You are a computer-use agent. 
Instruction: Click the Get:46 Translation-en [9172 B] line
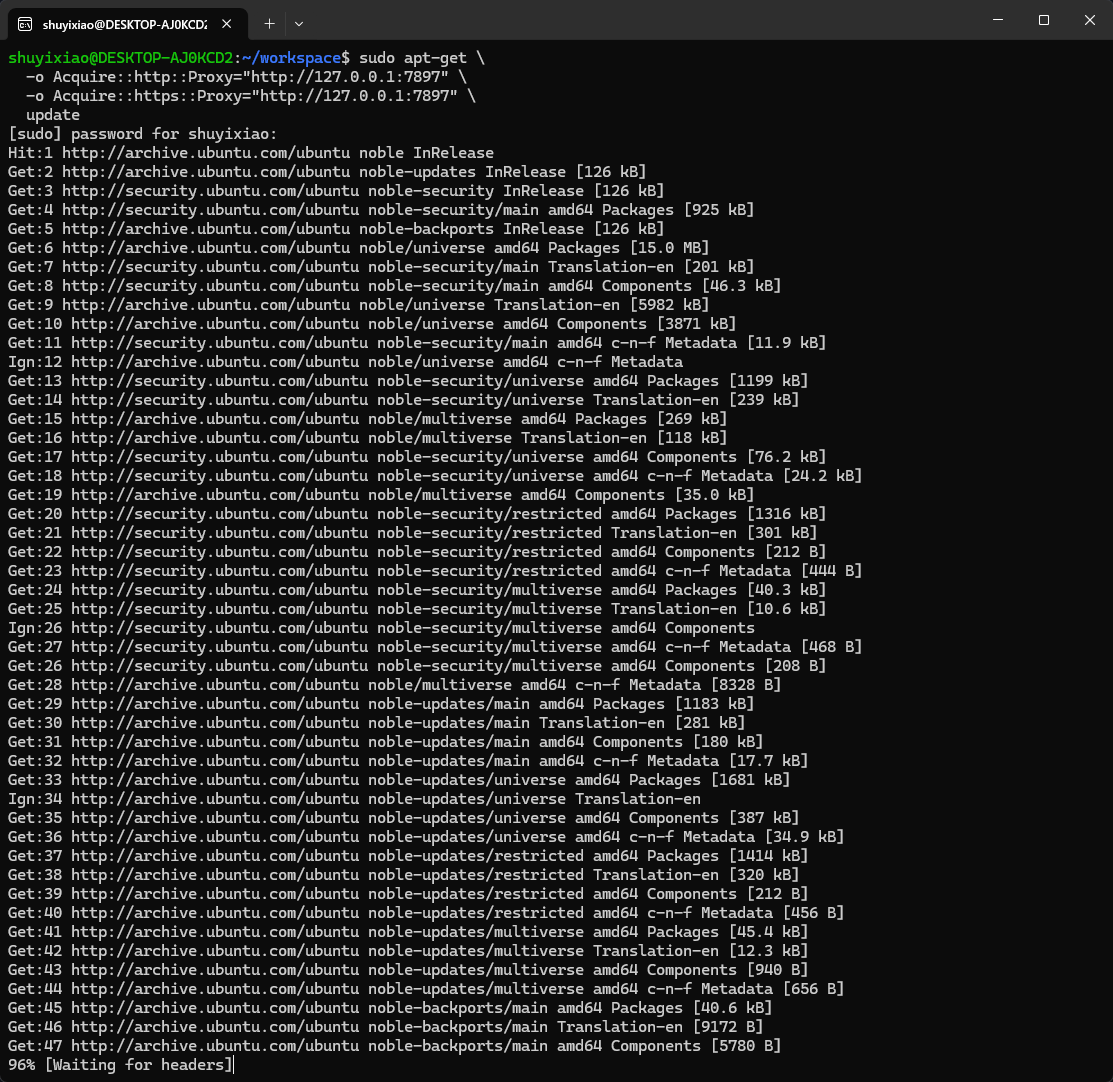pos(385,1027)
